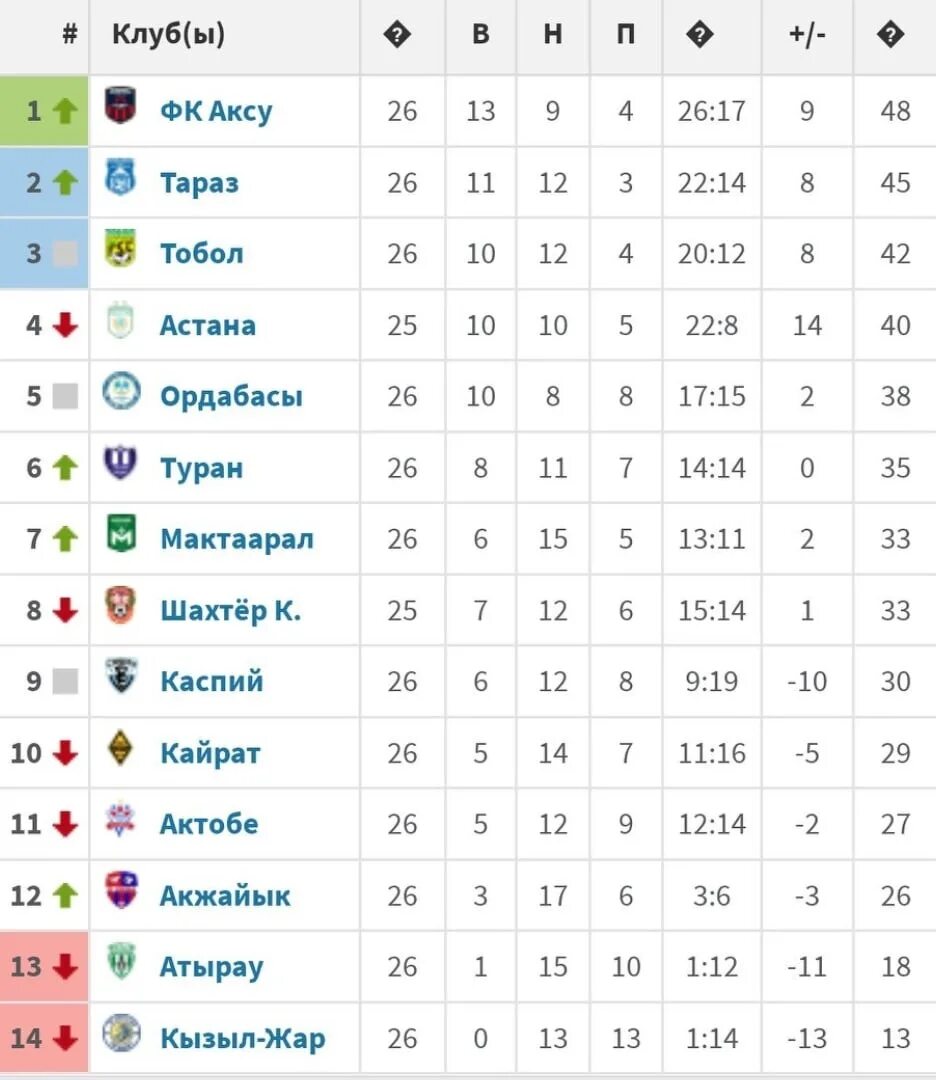
Task: Sort by the Клуб(ы) column header
Action: (x=169, y=34)
